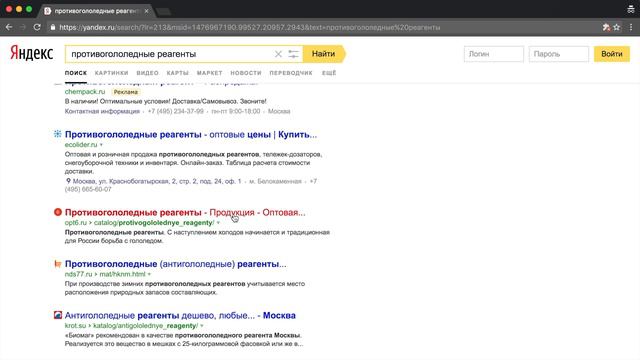Switch to the Видео tab
This screenshot has width=640, height=360.
pyautogui.click(x=147, y=73)
